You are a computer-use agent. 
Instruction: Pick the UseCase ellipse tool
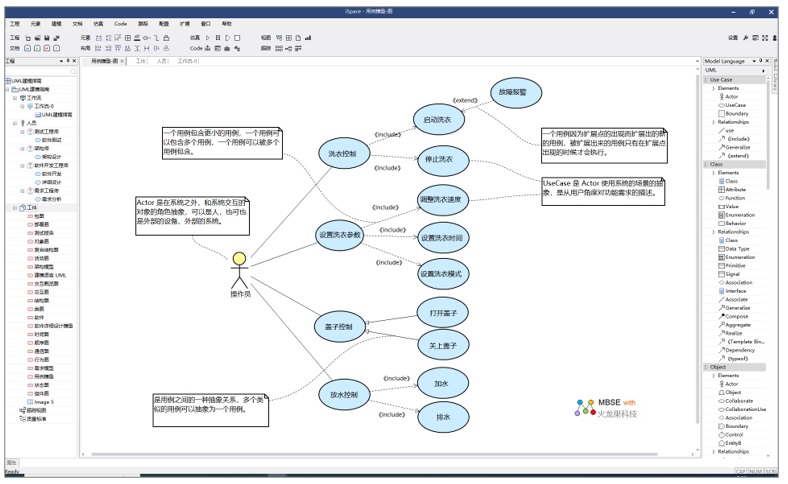pos(734,105)
